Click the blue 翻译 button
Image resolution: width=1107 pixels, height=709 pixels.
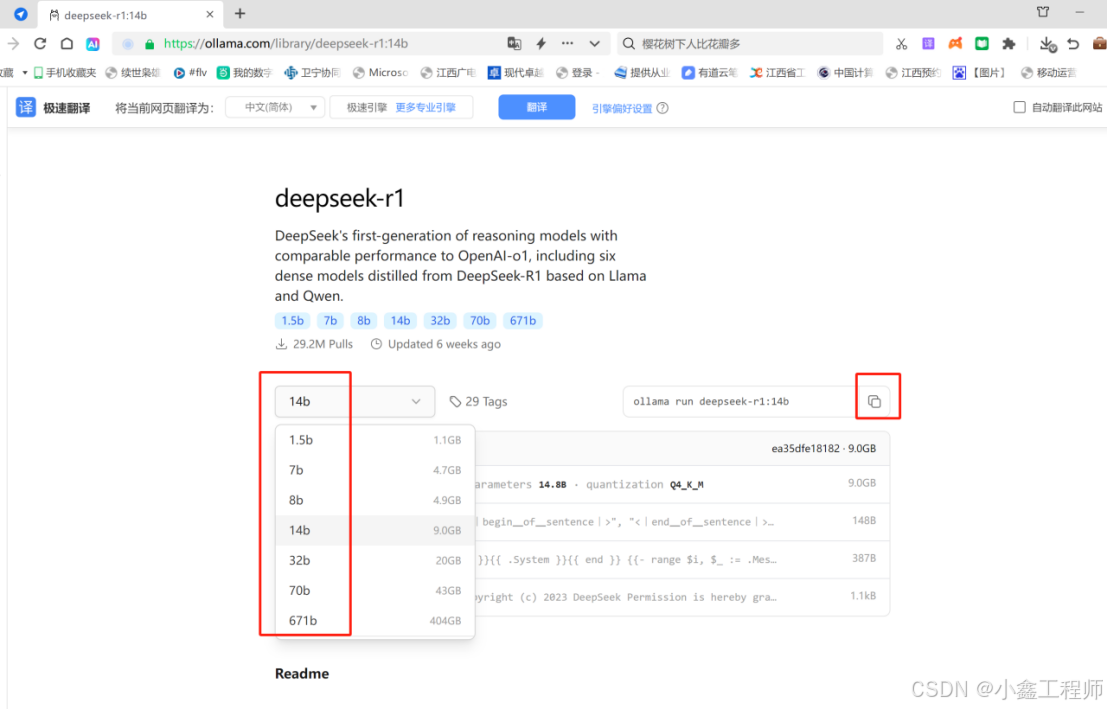537,107
